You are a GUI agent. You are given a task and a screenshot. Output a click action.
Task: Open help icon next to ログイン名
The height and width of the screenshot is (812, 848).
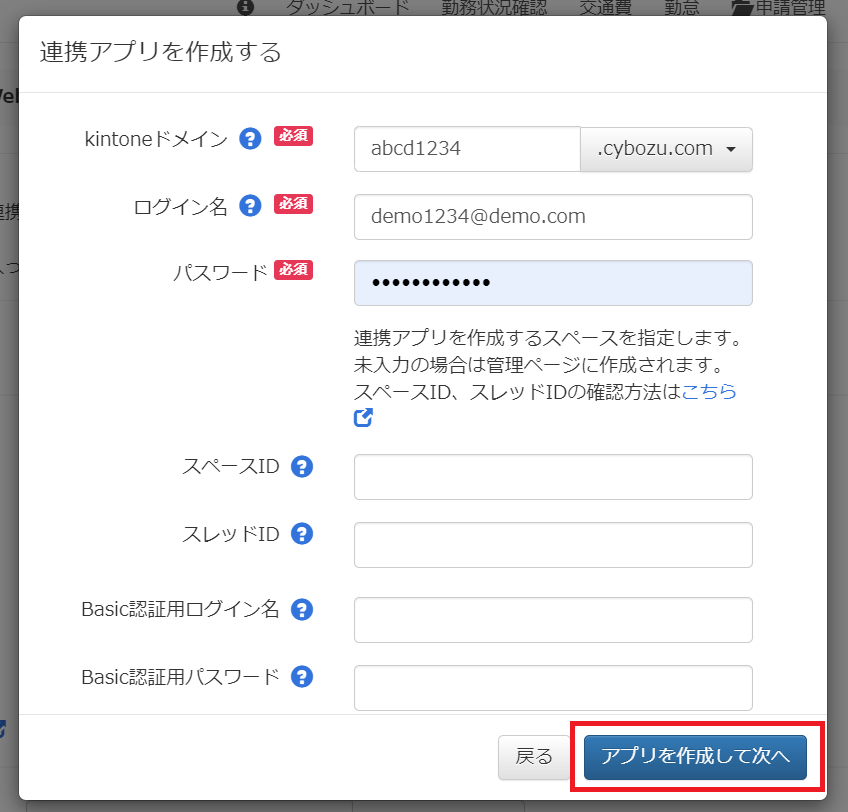250,206
